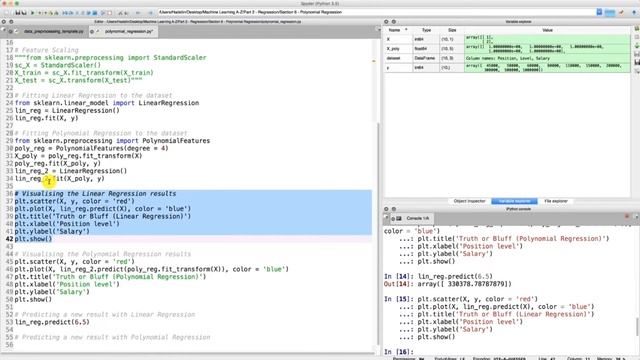
Task: Click the Save file toolbar icon
Action: coord(17,13)
